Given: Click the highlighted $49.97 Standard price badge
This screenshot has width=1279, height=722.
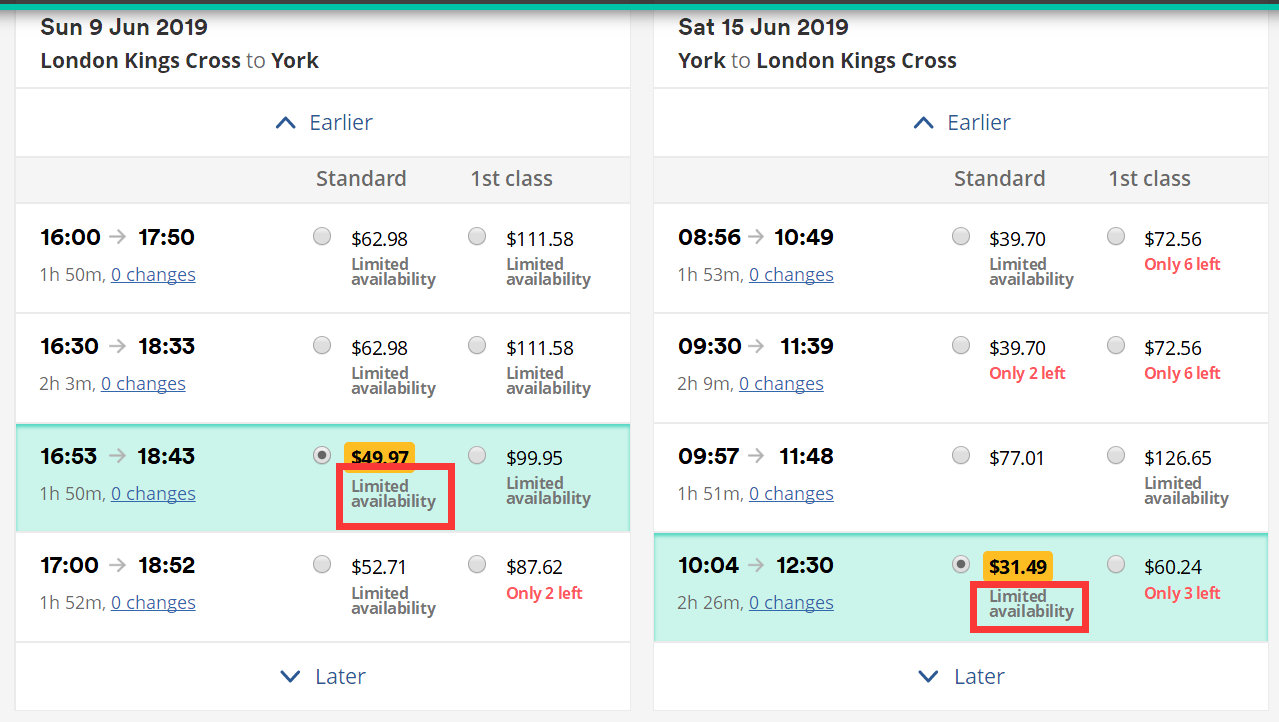Looking at the screenshot, I should point(379,457).
